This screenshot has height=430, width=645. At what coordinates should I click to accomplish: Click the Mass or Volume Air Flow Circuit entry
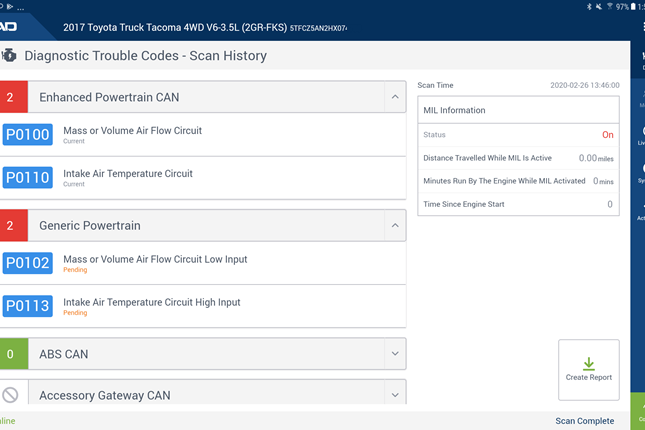pyautogui.click(x=132, y=131)
